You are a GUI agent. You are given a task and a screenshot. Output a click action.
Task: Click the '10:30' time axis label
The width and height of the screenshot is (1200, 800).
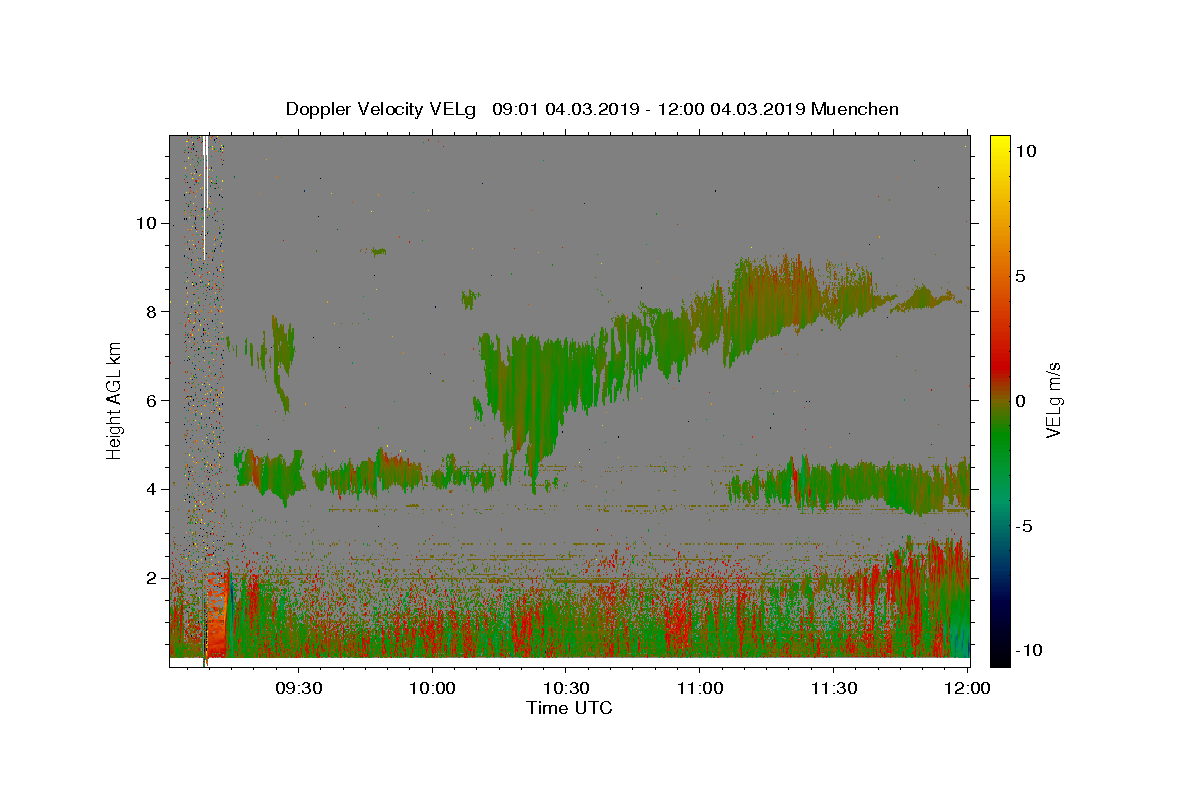click(566, 689)
